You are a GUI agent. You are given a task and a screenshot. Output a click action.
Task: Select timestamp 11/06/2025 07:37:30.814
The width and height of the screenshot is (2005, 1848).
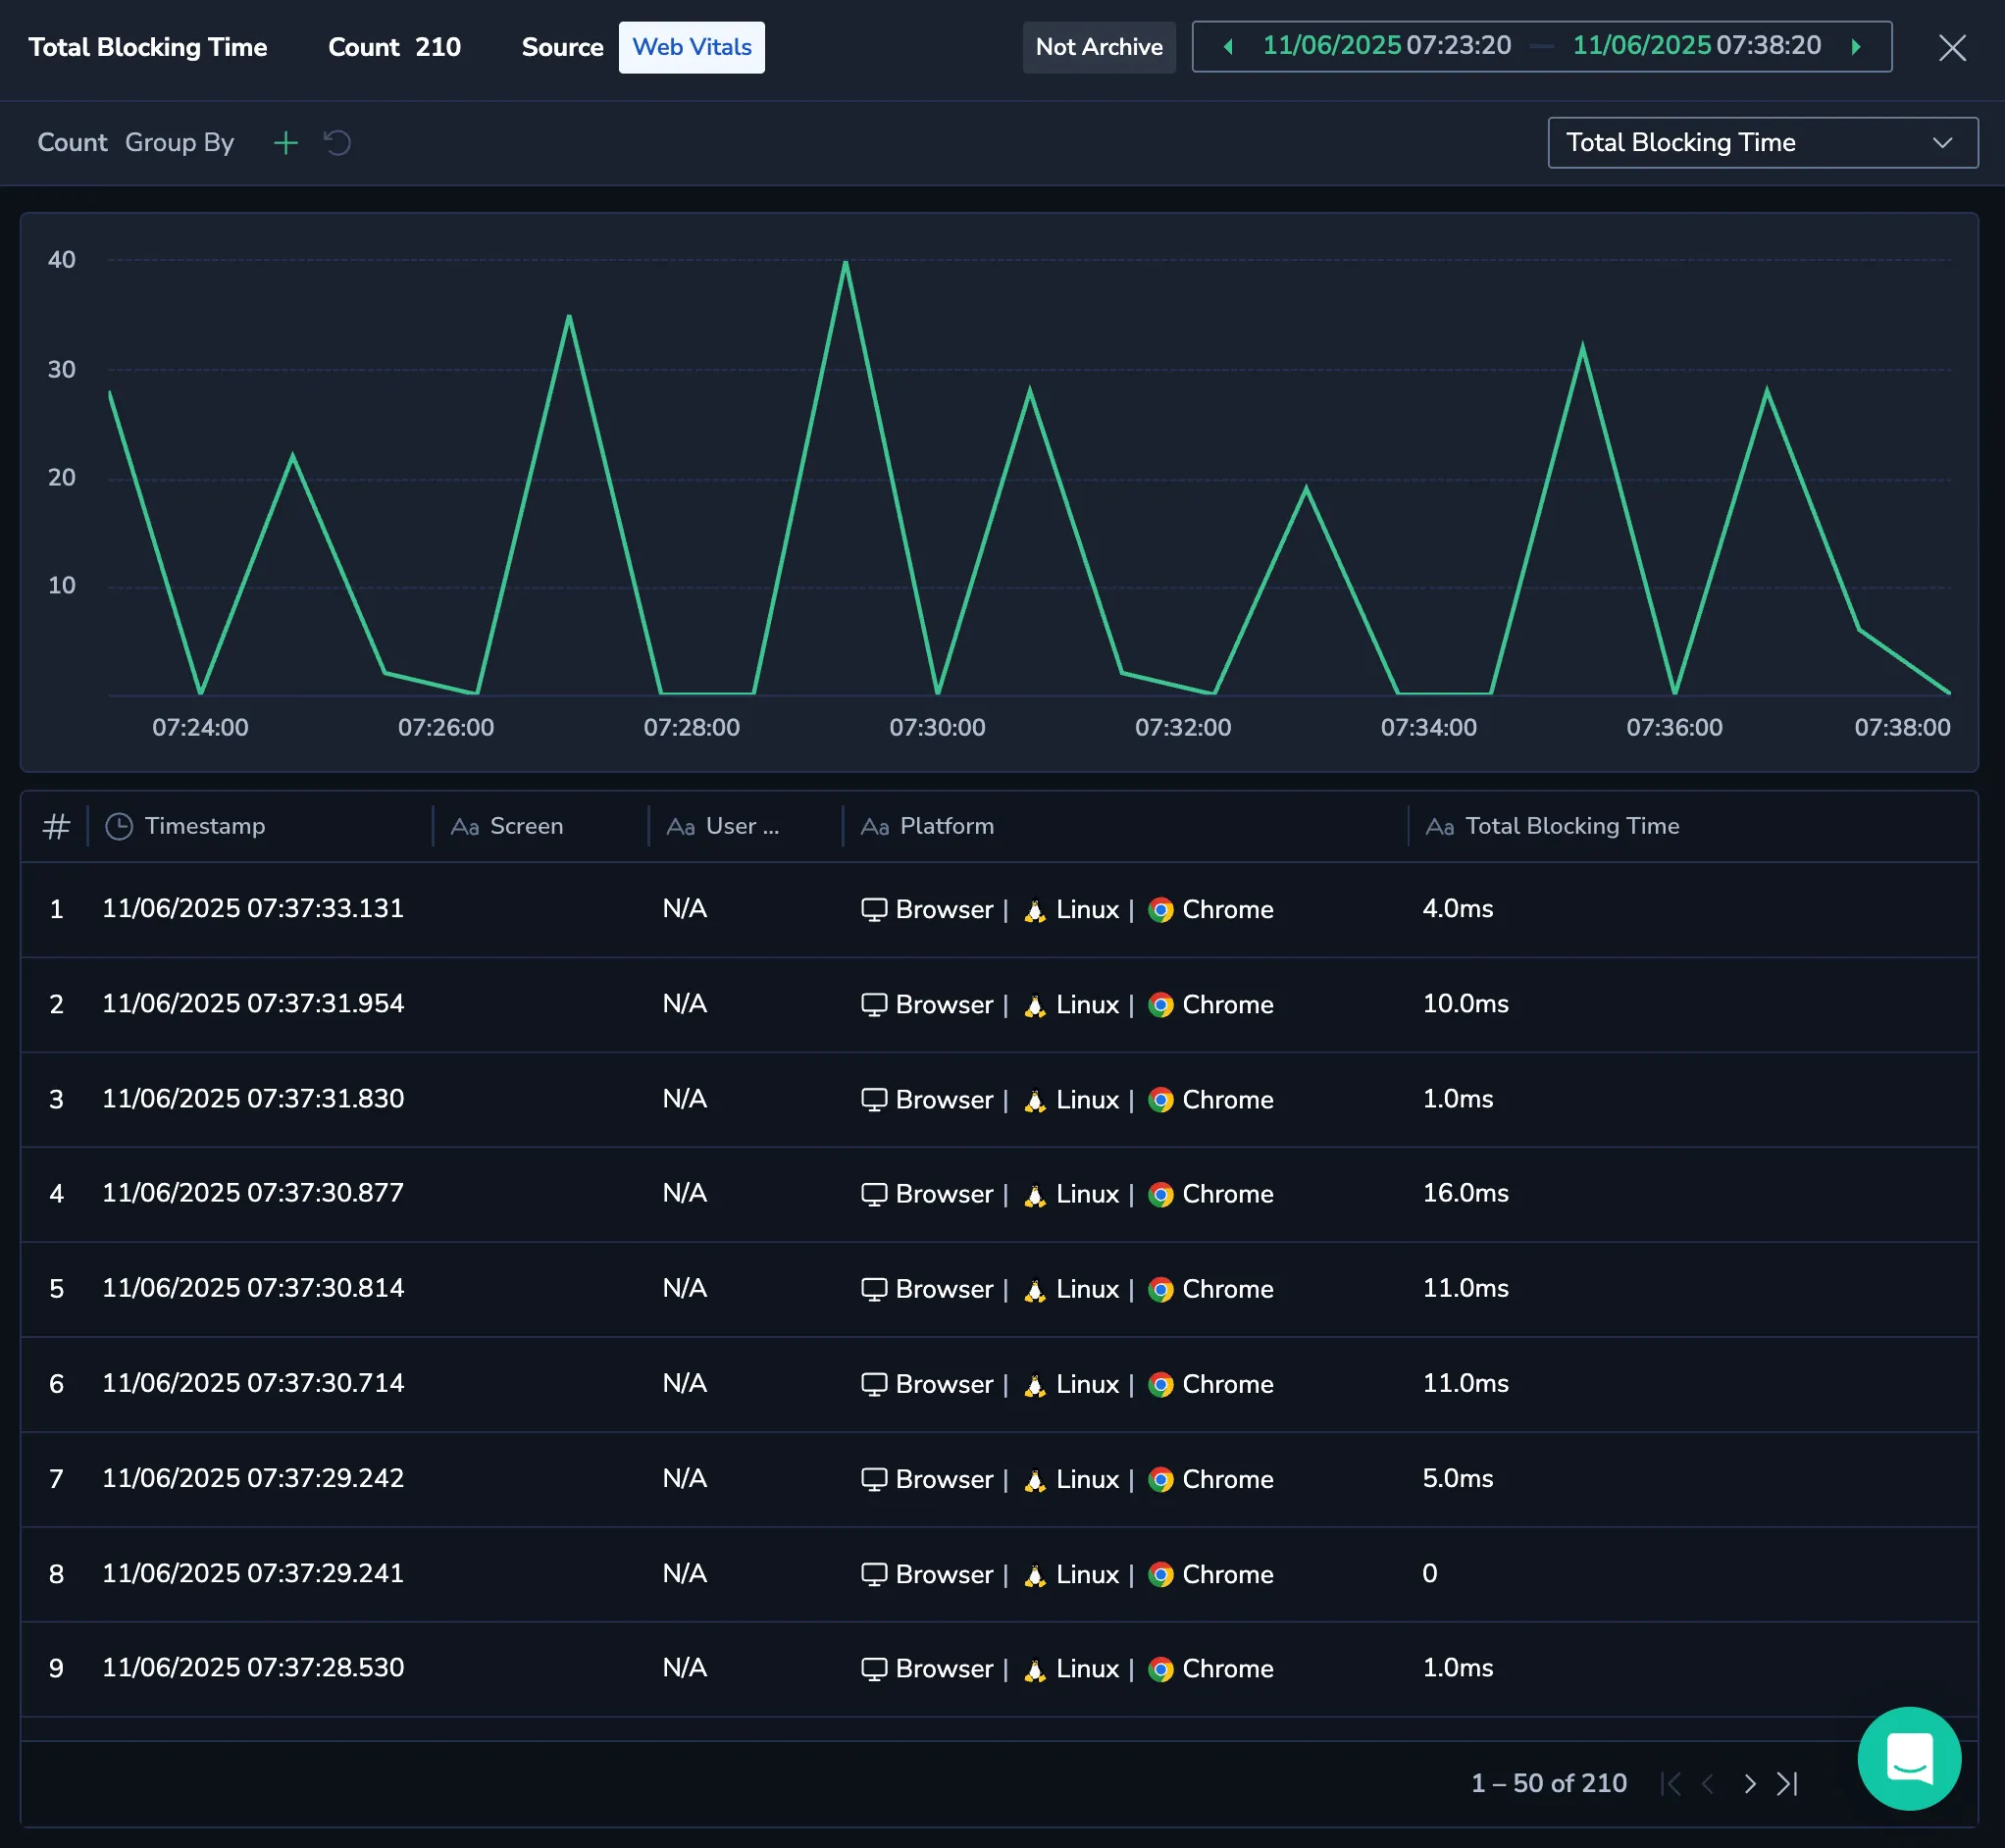click(253, 1288)
